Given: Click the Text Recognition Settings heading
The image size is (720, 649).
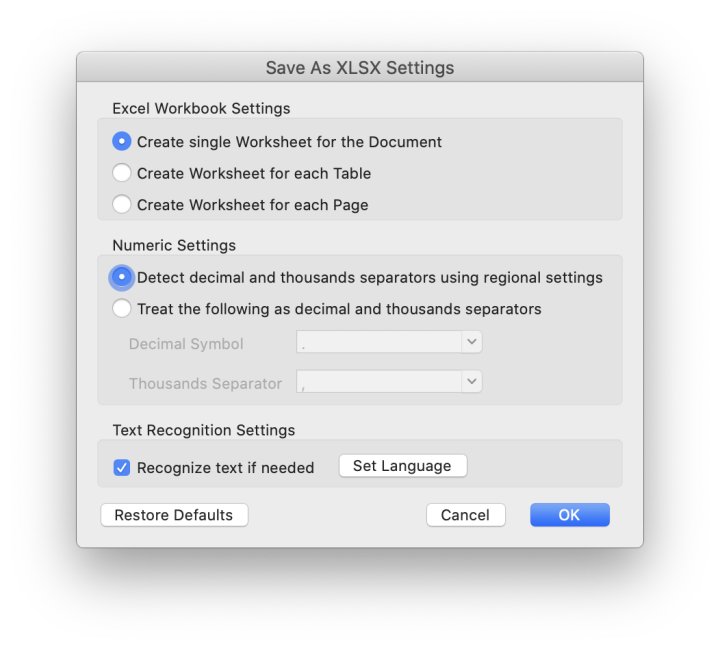Looking at the screenshot, I should (203, 430).
